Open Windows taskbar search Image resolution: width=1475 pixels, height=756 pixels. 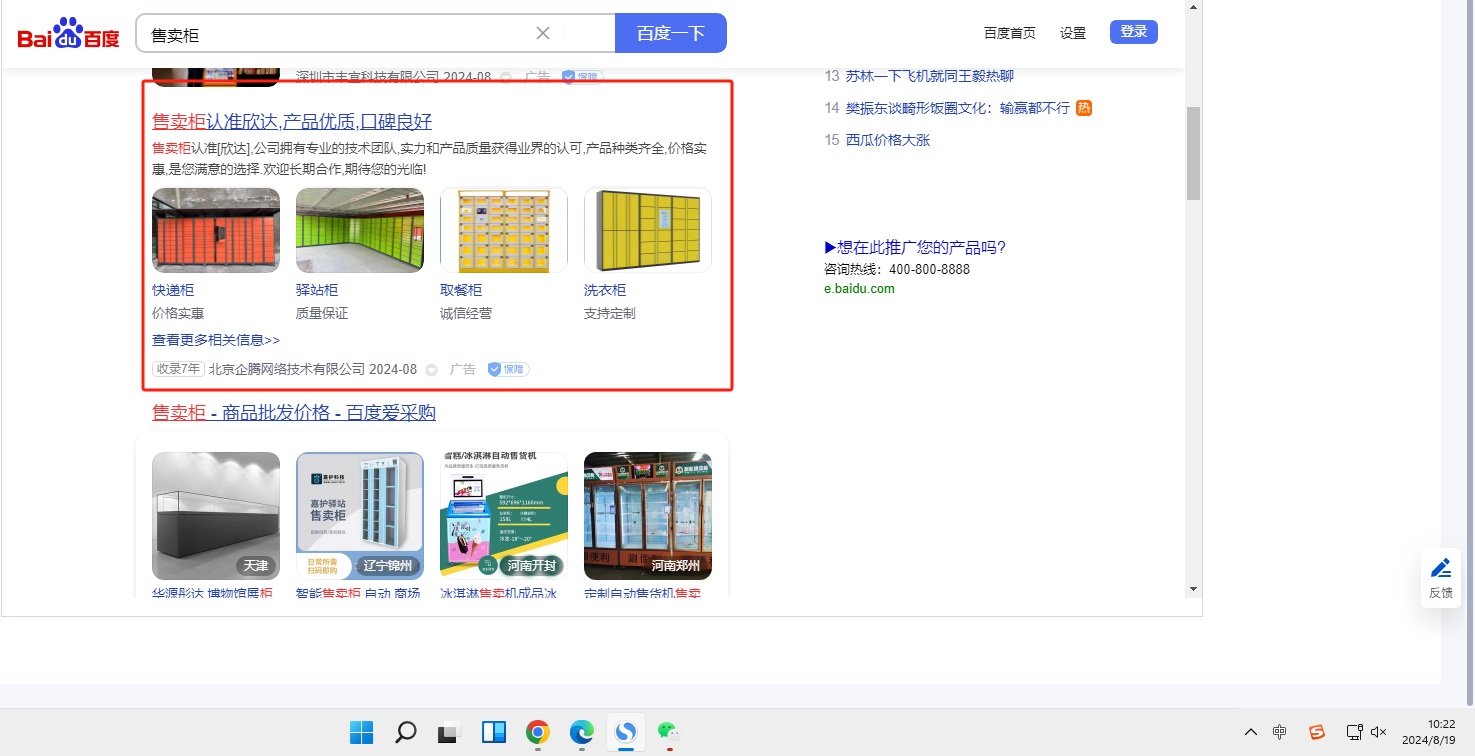point(405,732)
